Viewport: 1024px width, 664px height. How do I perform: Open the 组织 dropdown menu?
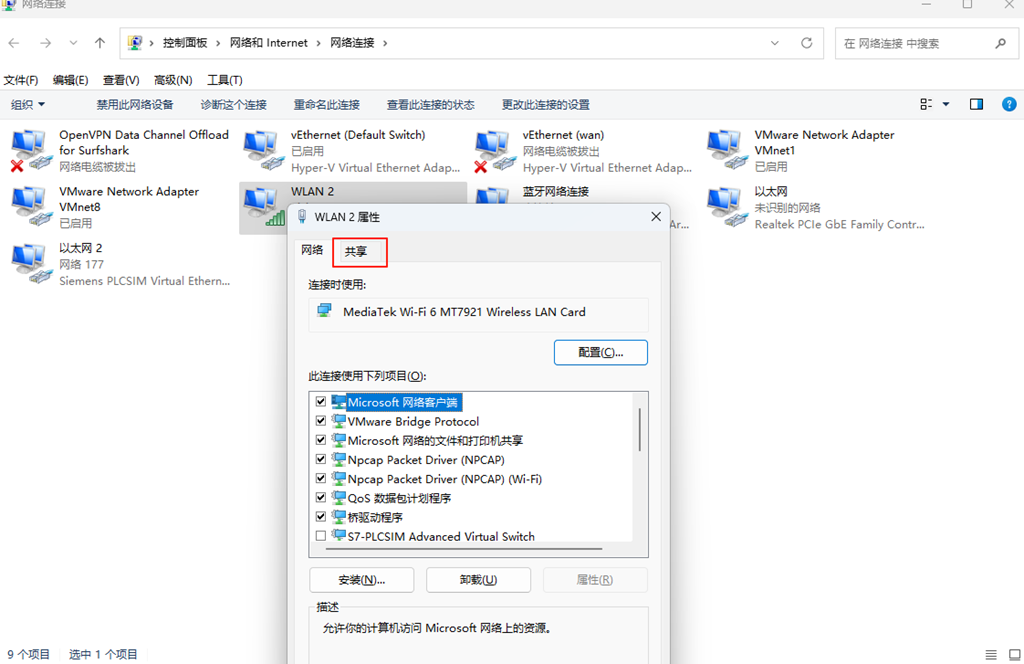(28, 104)
